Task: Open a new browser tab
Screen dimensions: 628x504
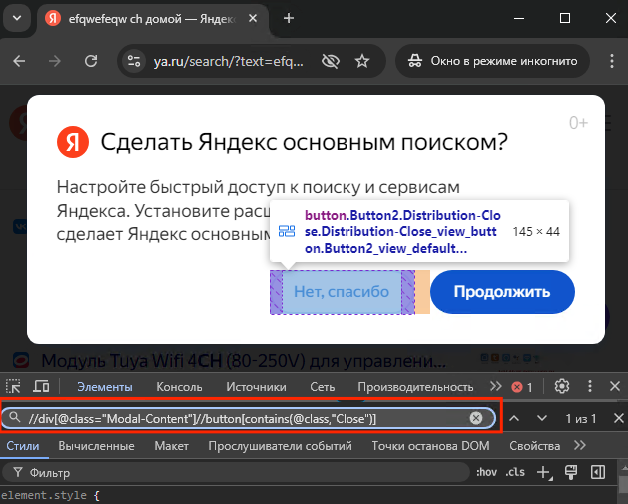Action: [x=289, y=18]
